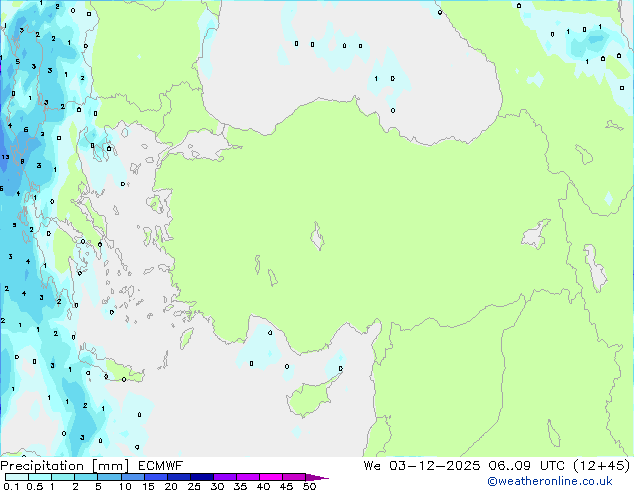Click the legend label '50'
Screen dimensions: 634x490
point(309,486)
